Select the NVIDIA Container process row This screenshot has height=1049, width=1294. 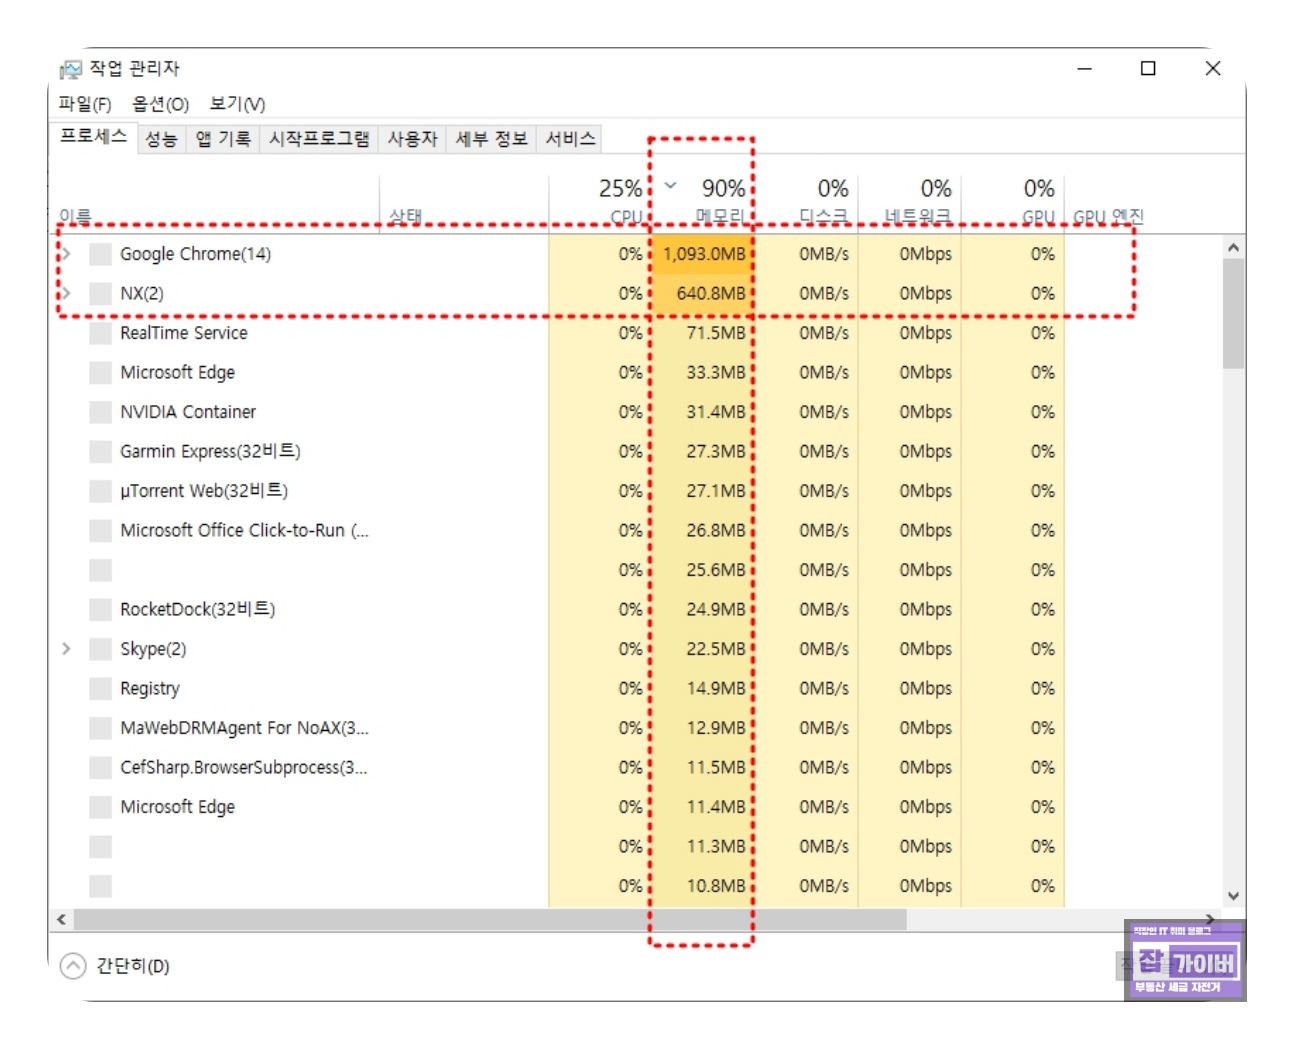pos(635,412)
